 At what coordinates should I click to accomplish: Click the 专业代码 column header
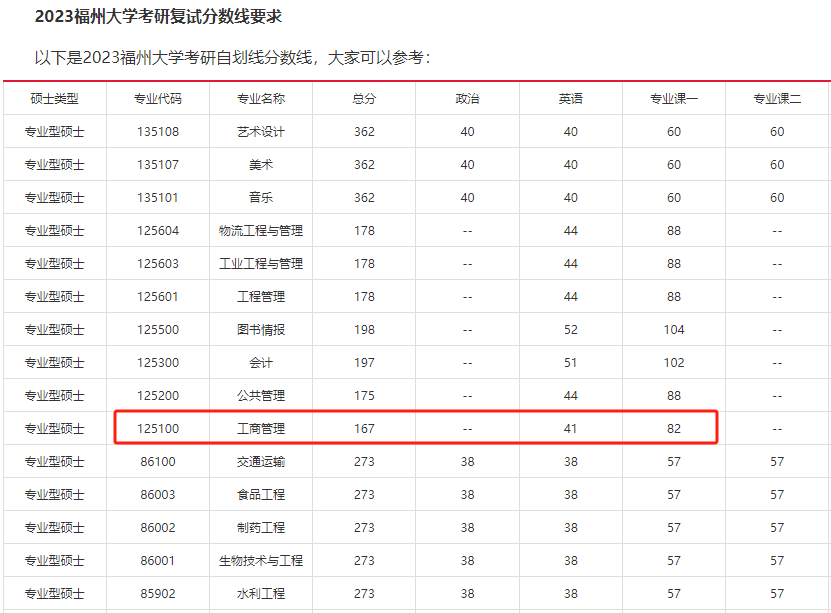(158, 99)
